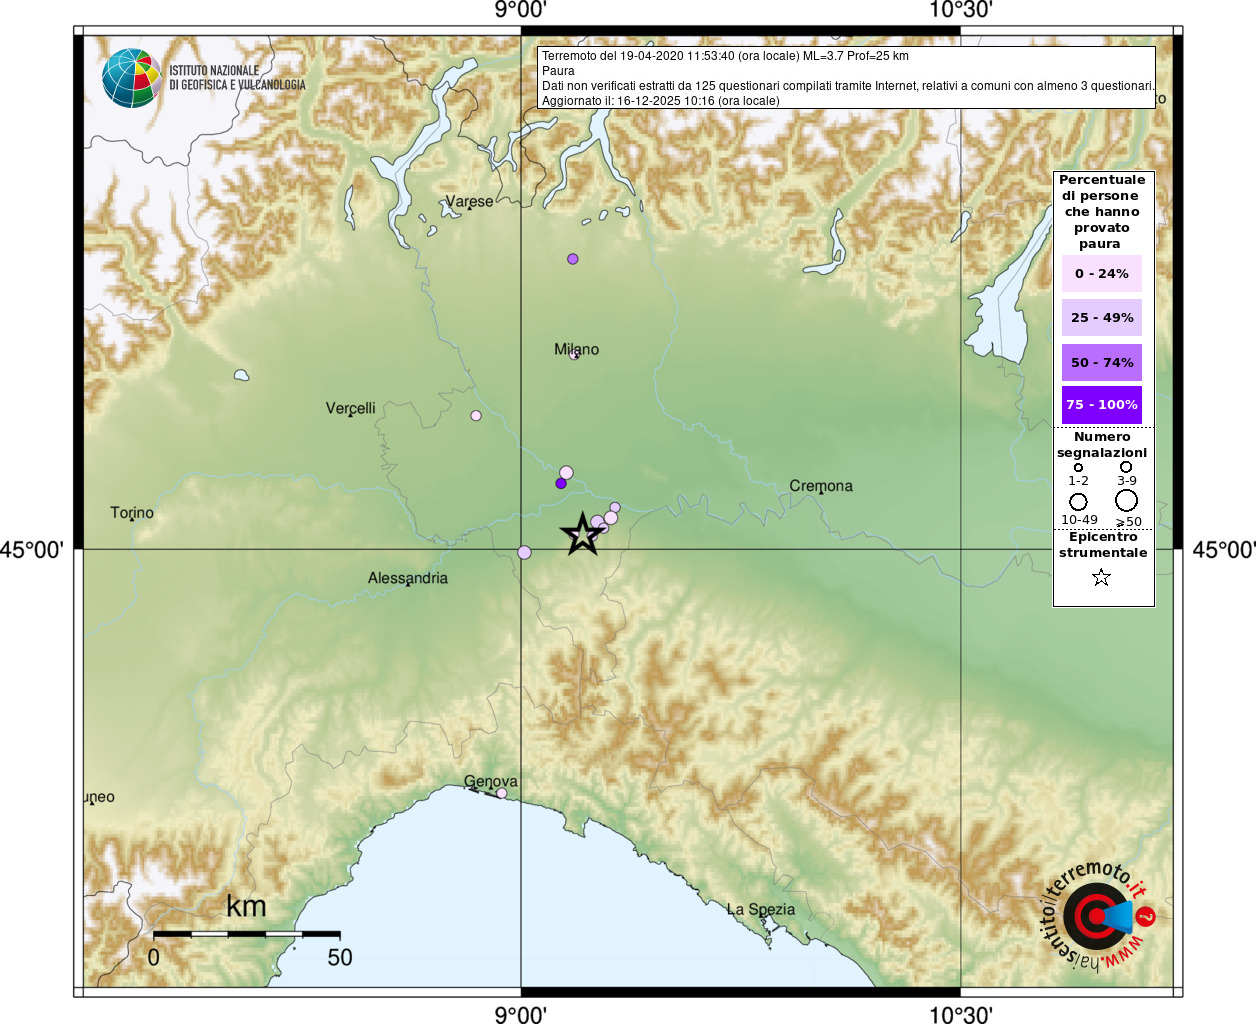Click the 3-9 reports circle in legend
This screenshot has width=1256, height=1024.
click(1126, 467)
